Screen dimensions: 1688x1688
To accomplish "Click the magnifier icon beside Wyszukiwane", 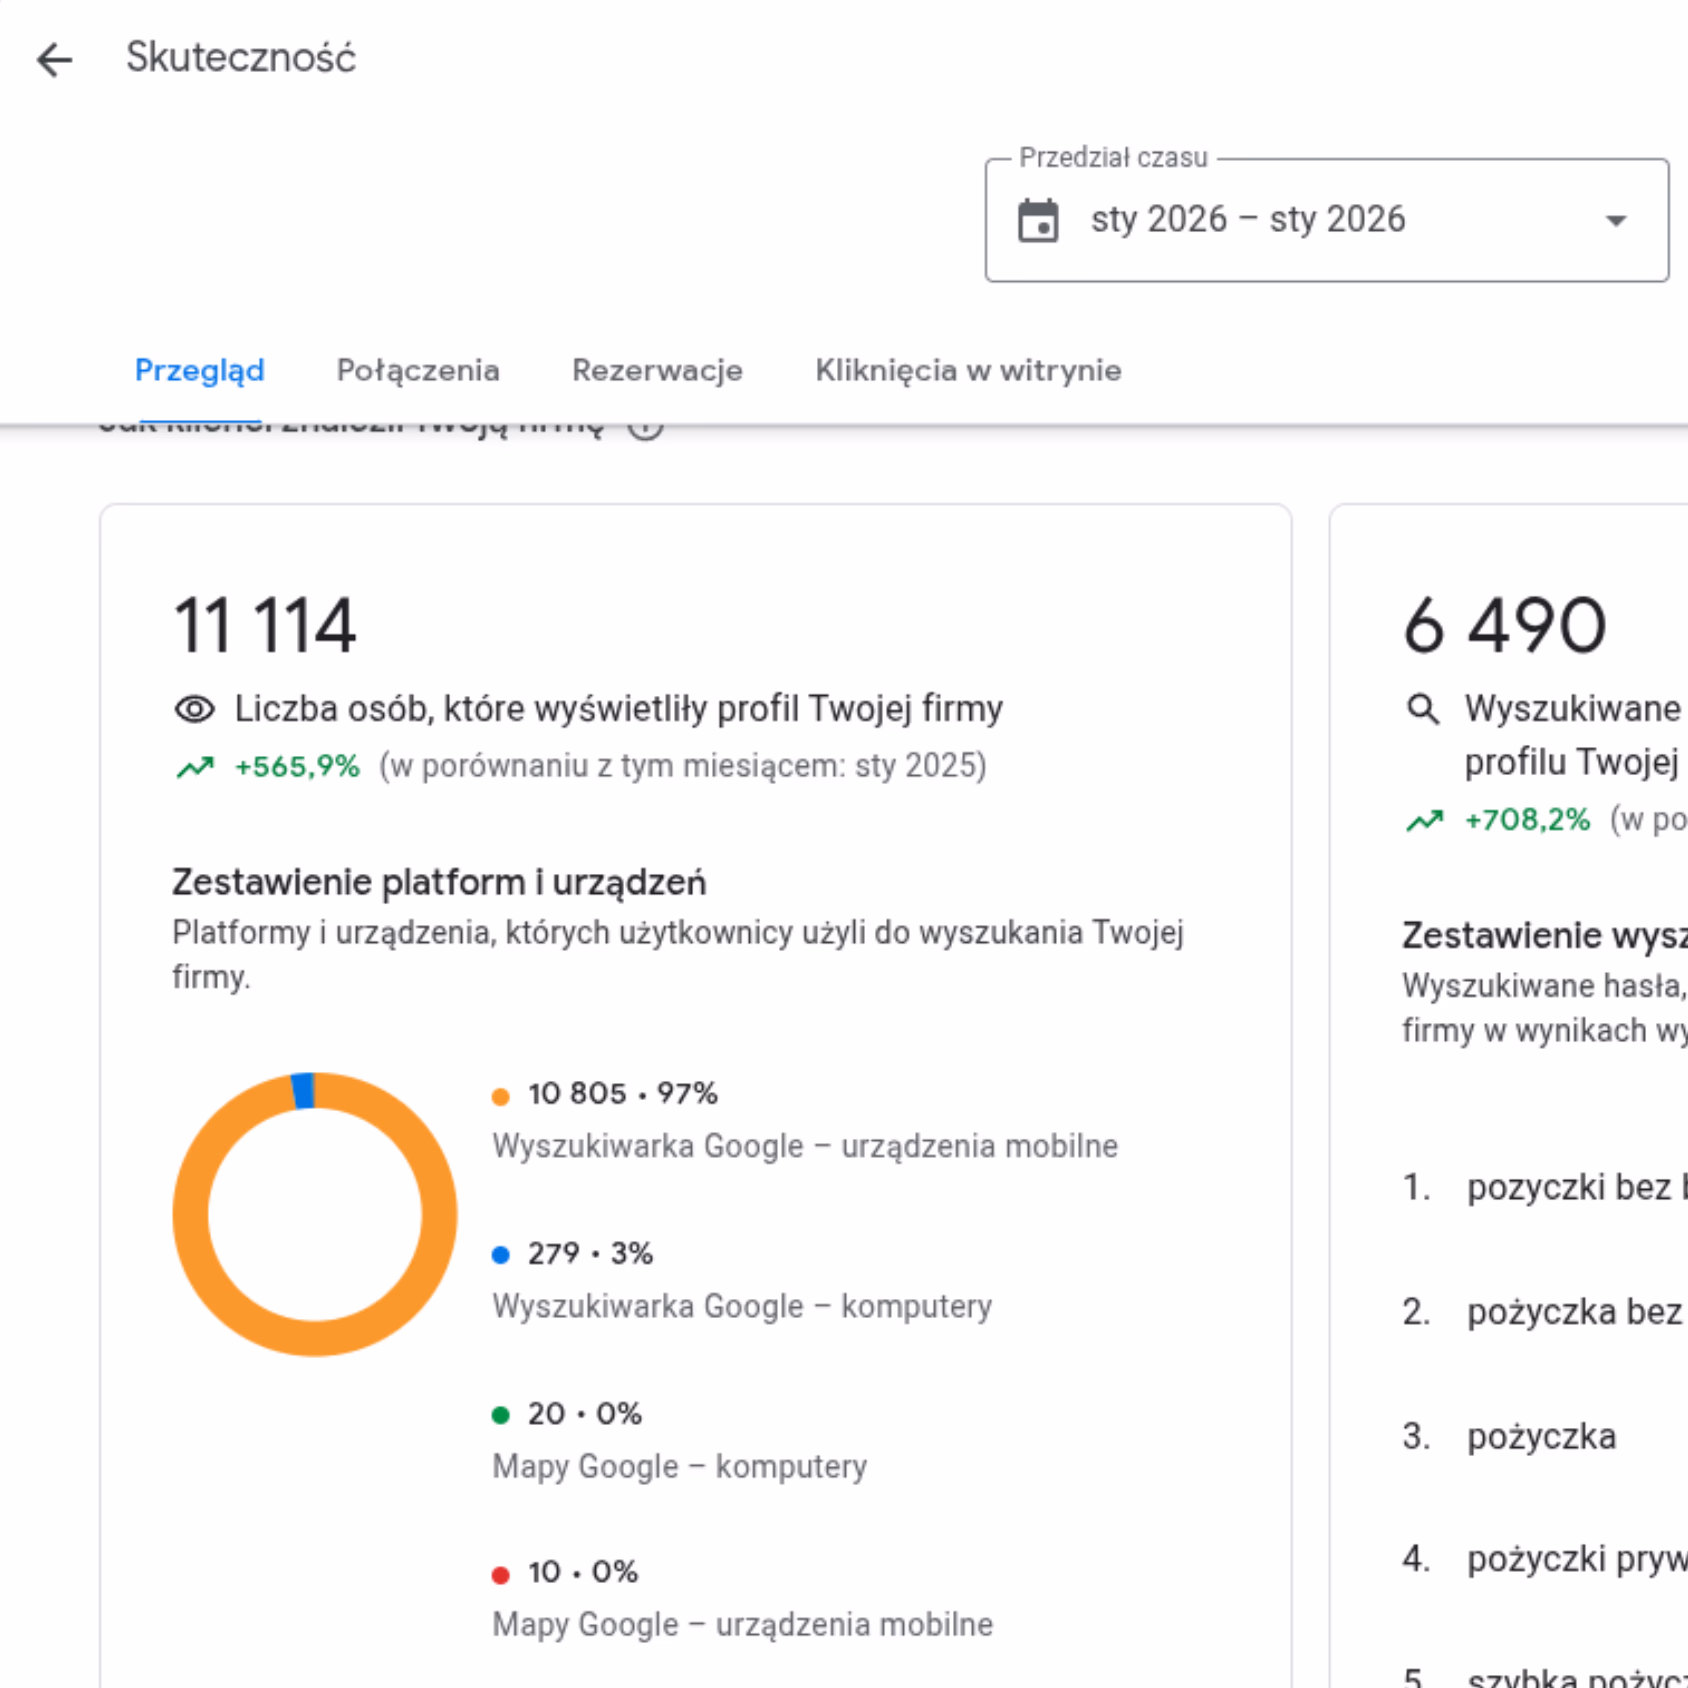I will (x=1423, y=710).
